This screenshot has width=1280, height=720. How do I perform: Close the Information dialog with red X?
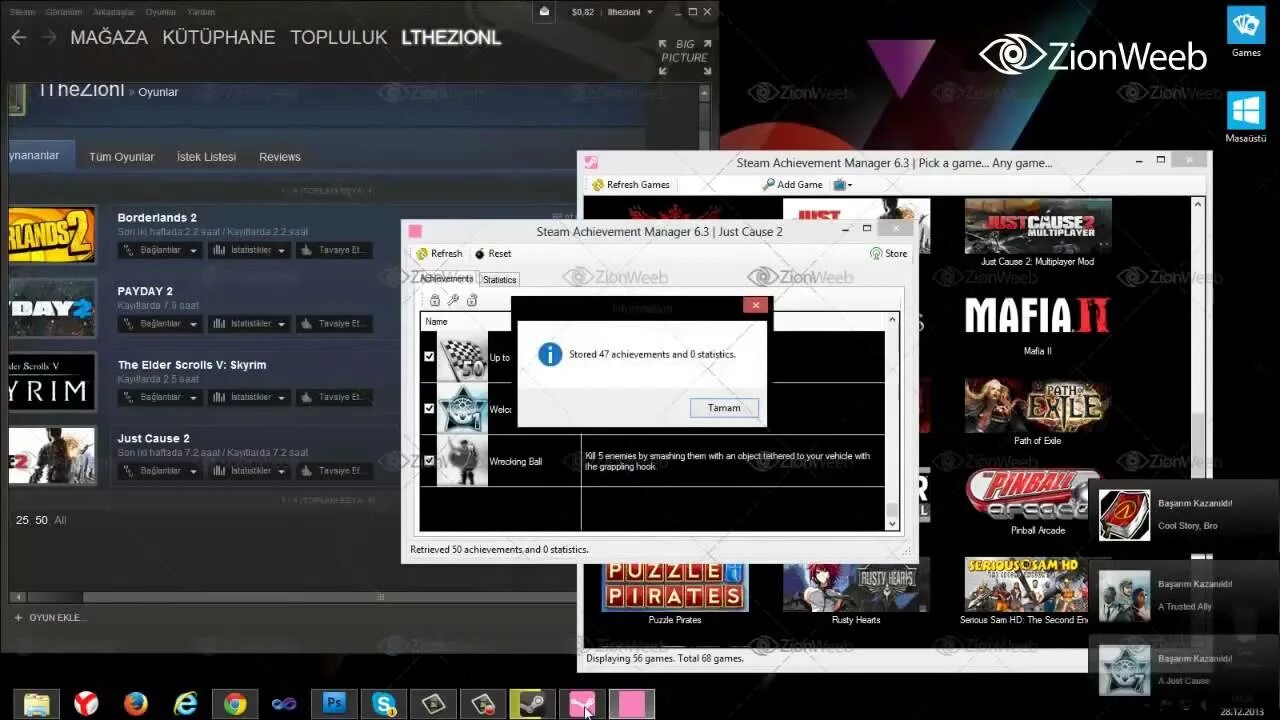755,305
